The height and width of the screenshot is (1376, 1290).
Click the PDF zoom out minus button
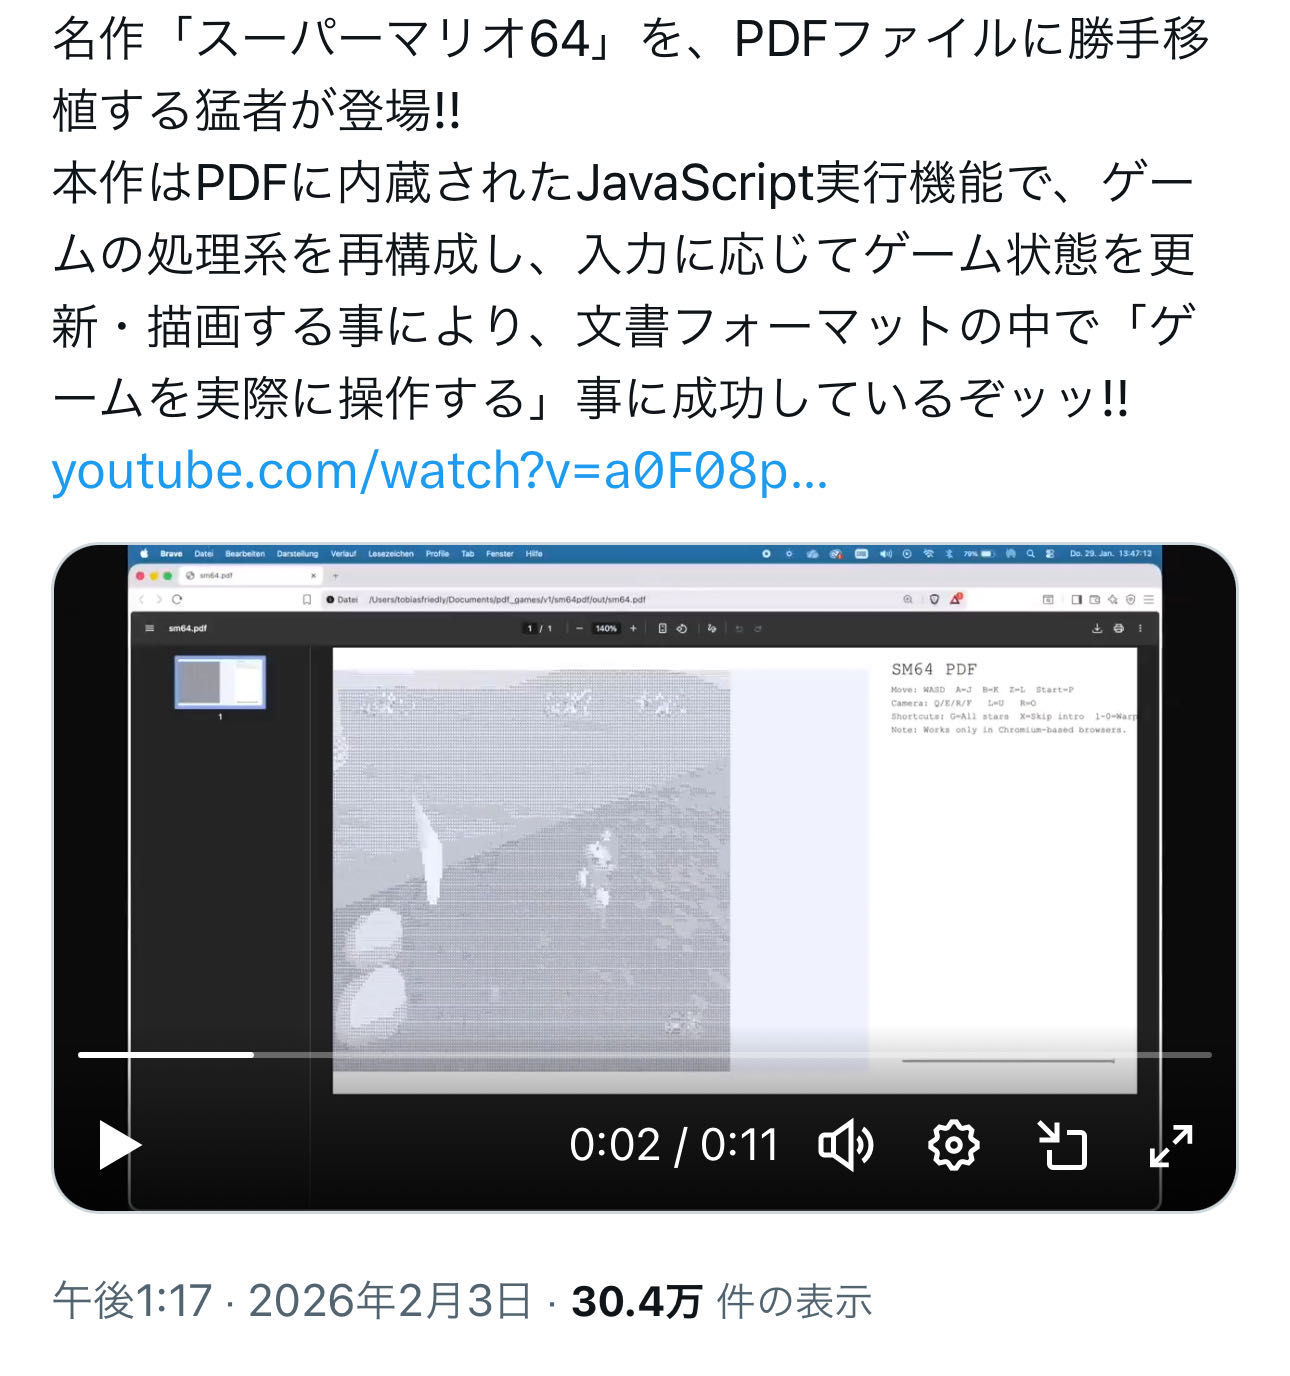pyautogui.click(x=579, y=628)
